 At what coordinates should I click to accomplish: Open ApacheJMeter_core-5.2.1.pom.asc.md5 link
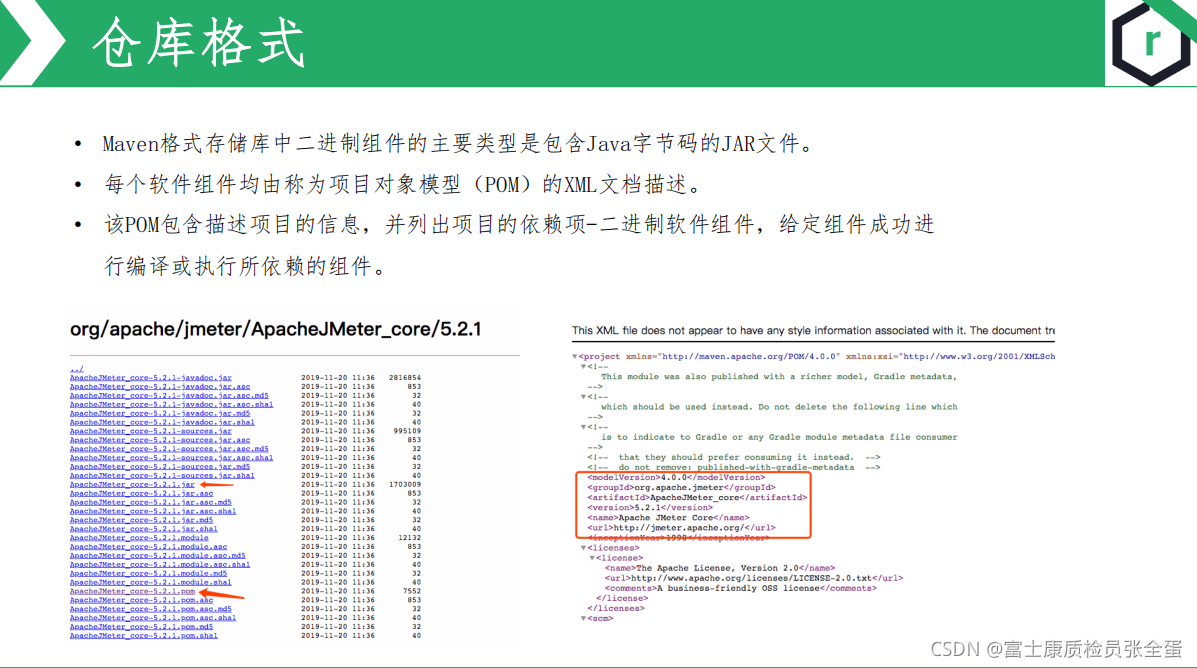[x=150, y=609]
